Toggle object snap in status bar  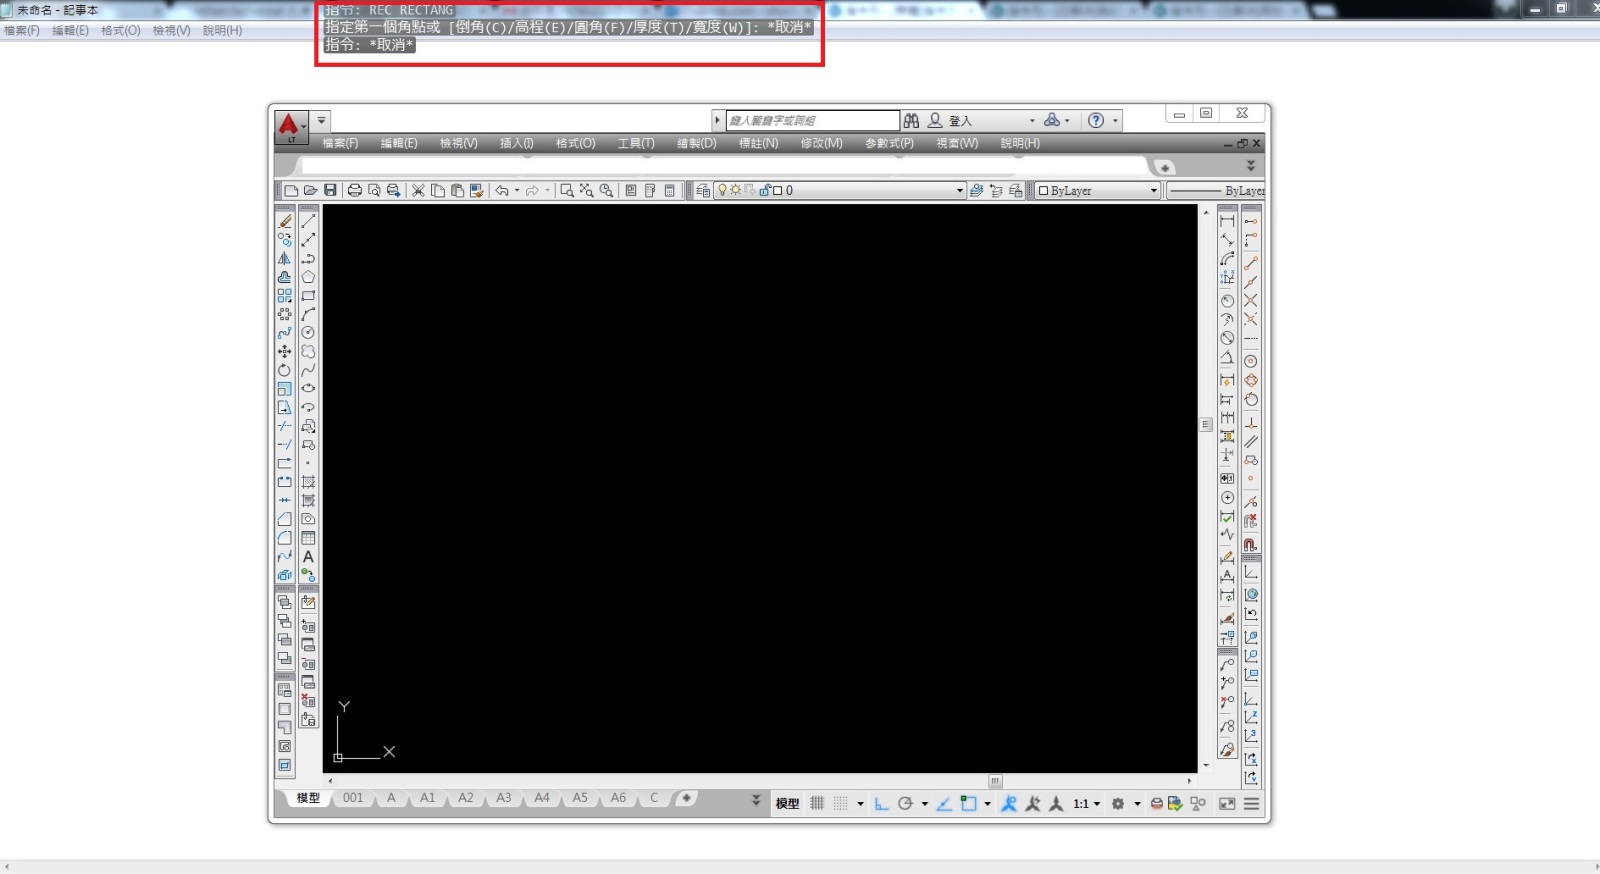tap(968, 803)
